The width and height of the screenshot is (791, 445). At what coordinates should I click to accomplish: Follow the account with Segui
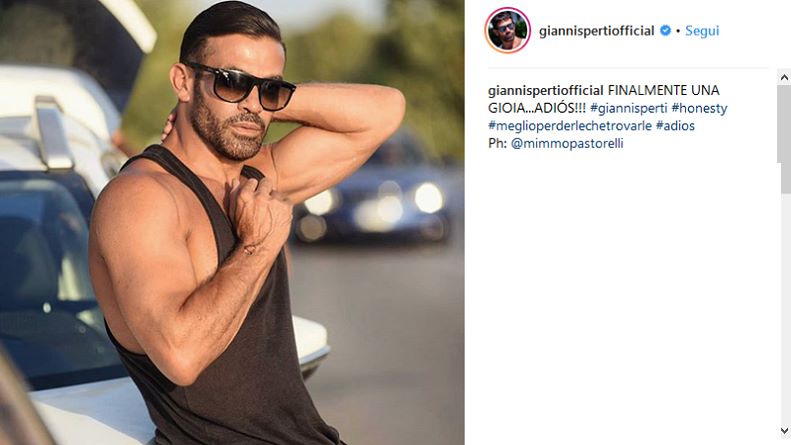coord(702,31)
